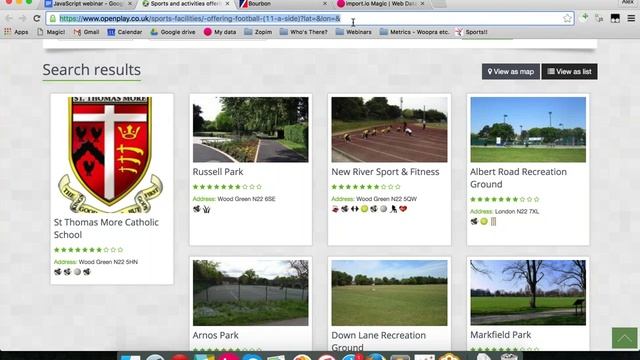Viewport: 640px width, 360px height.
Task: Click the grey ball icon under St Thomas More
Action: point(77,272)
